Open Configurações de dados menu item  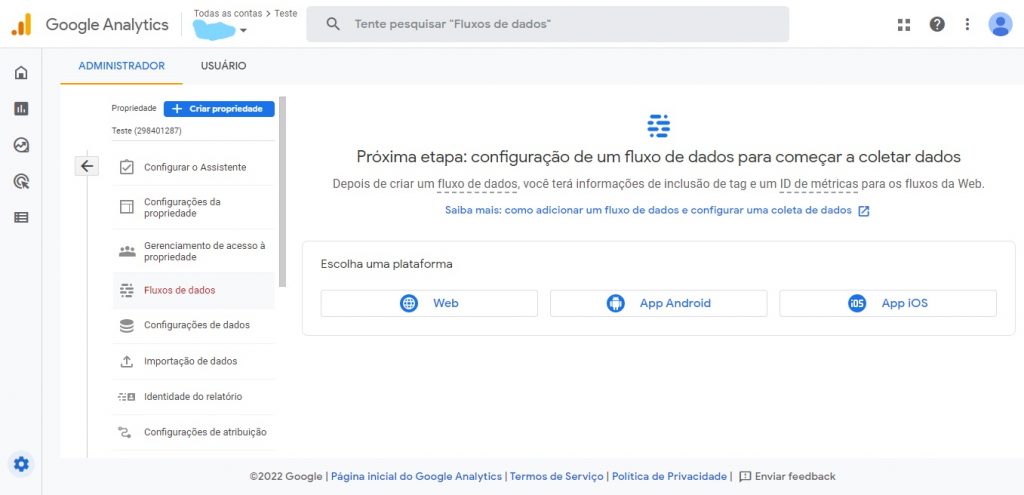tap(193, 325)
